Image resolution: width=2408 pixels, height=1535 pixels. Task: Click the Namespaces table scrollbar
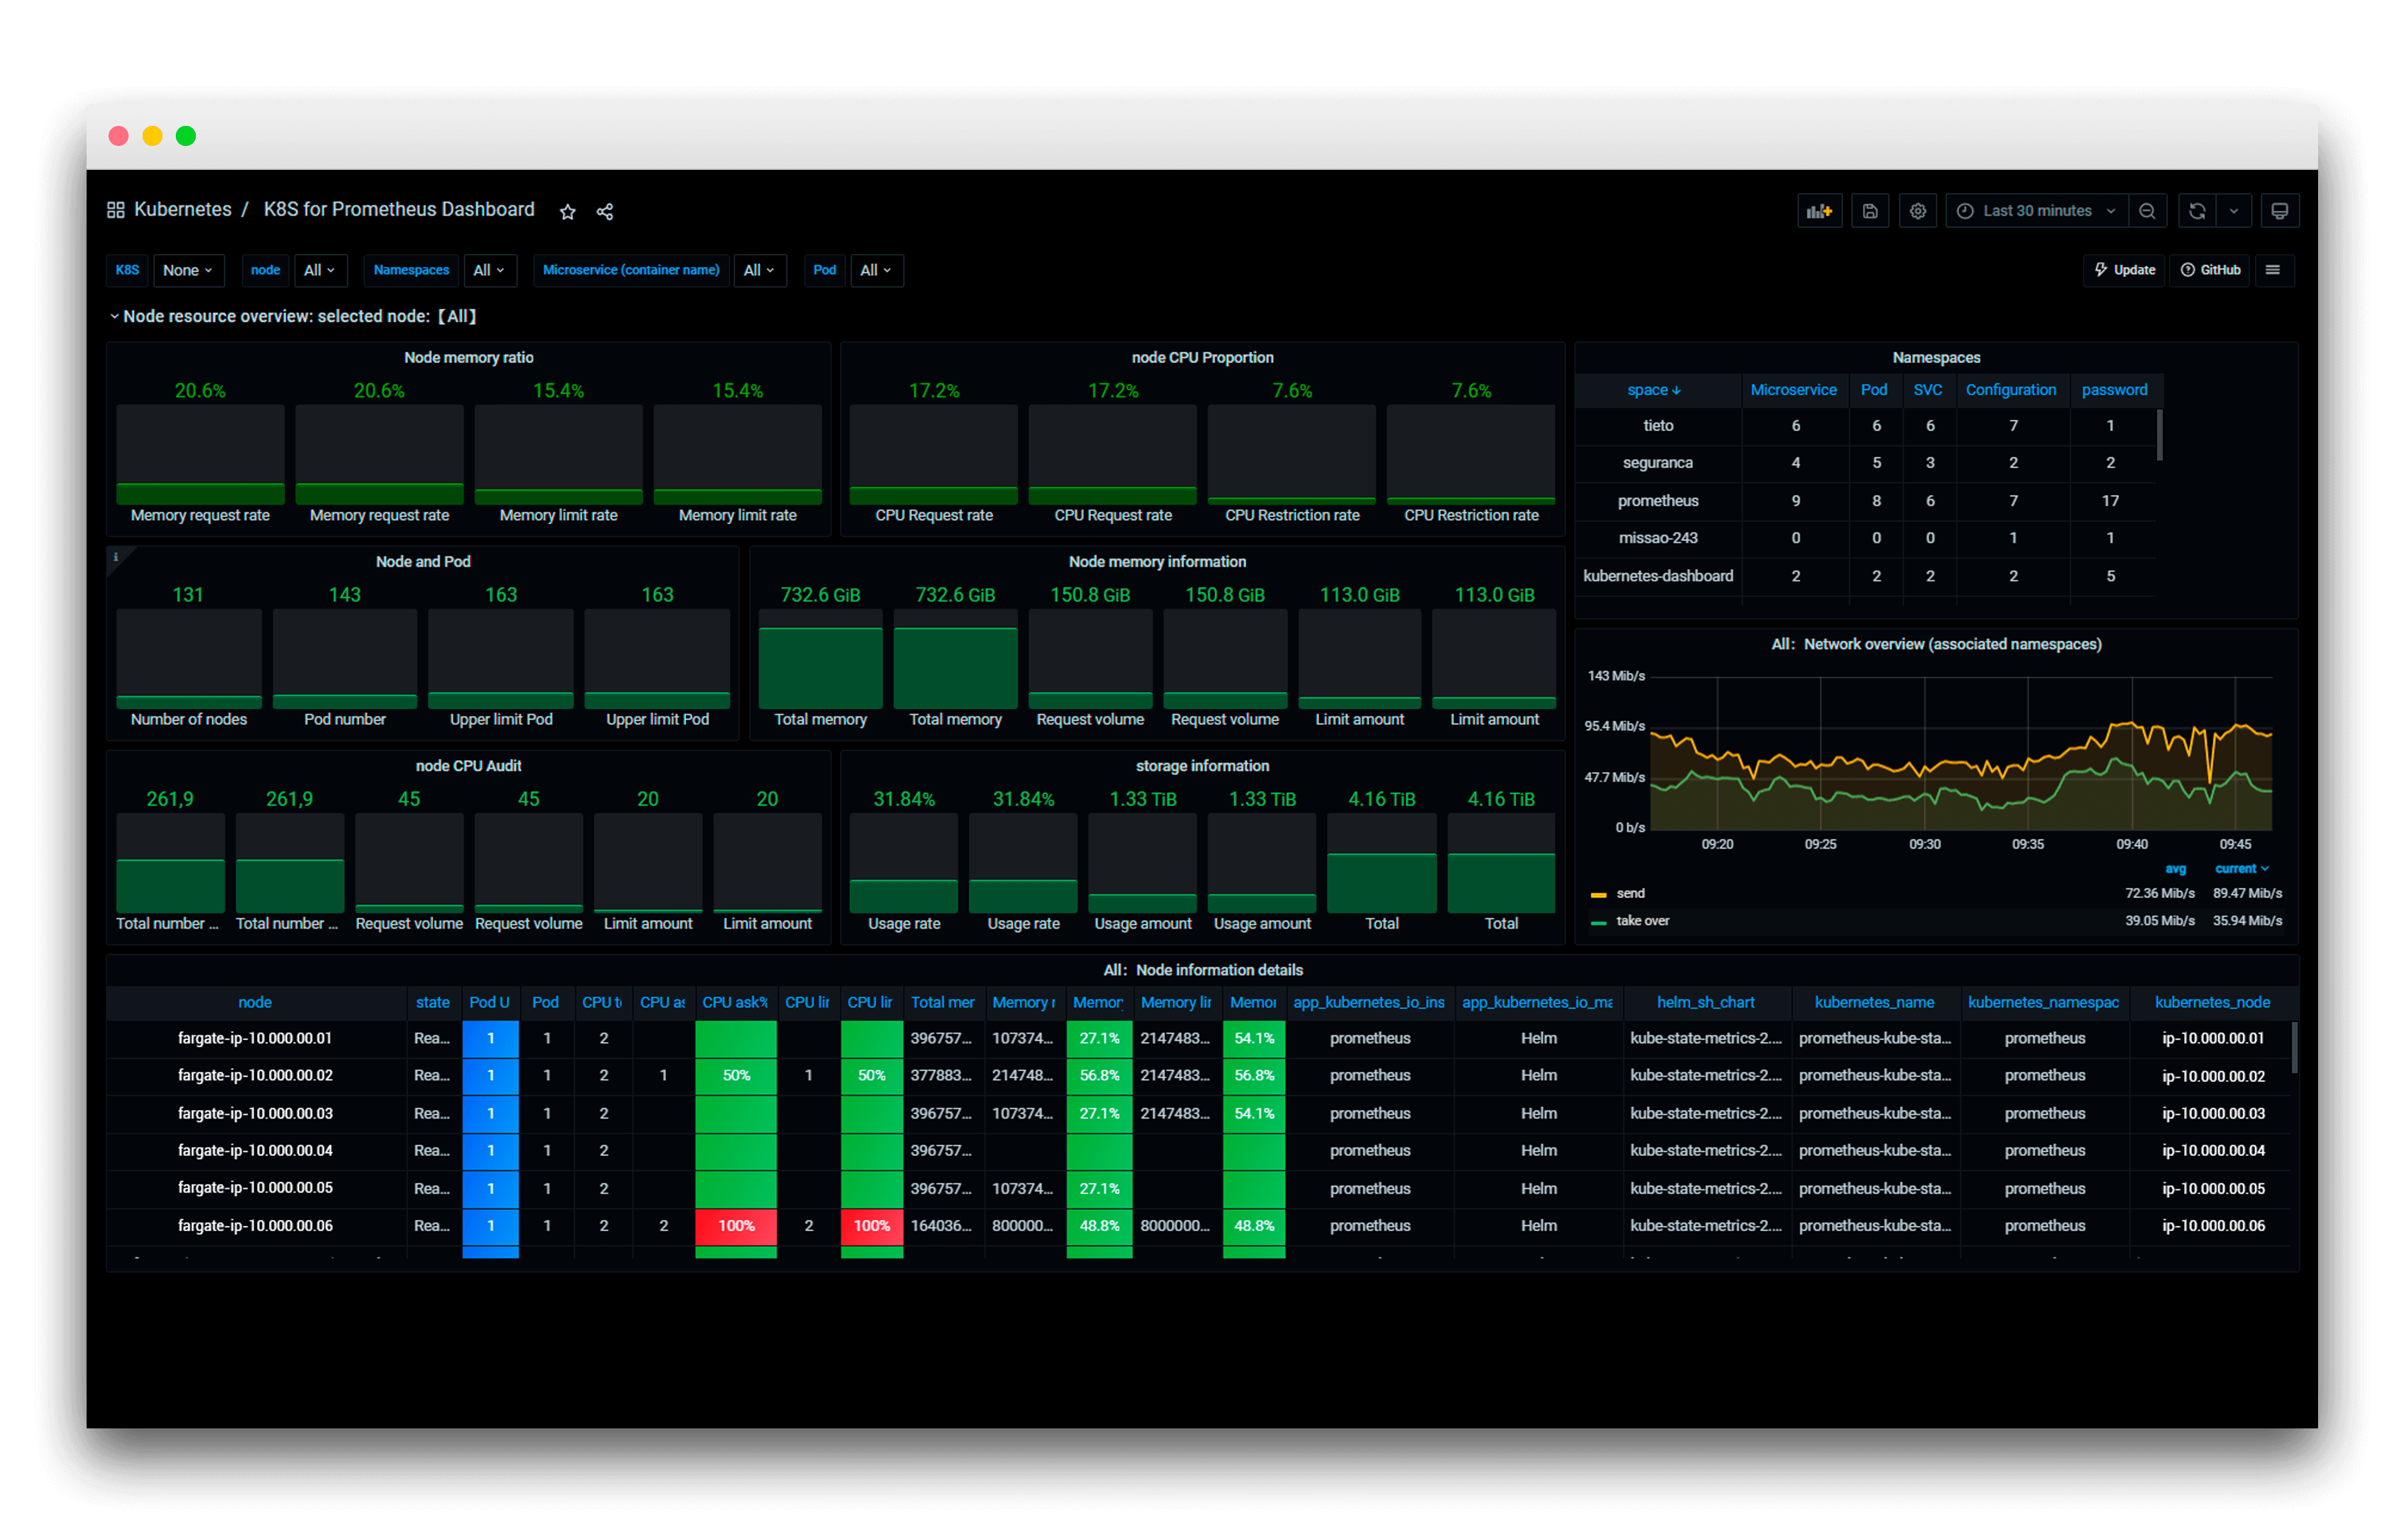click(x=2160, y=435)
